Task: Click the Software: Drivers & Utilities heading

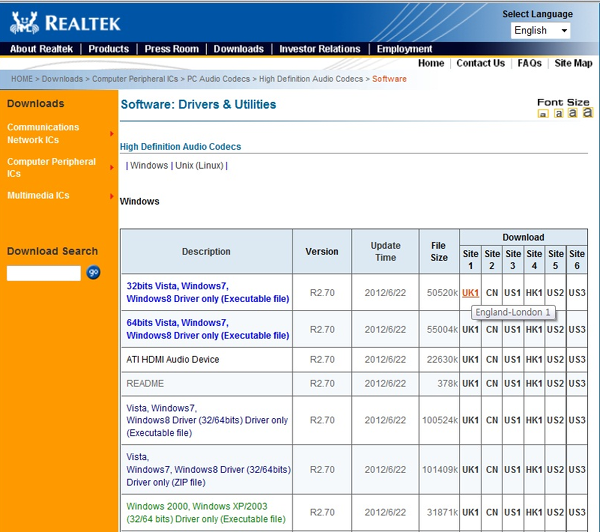Action: (198, 104)
